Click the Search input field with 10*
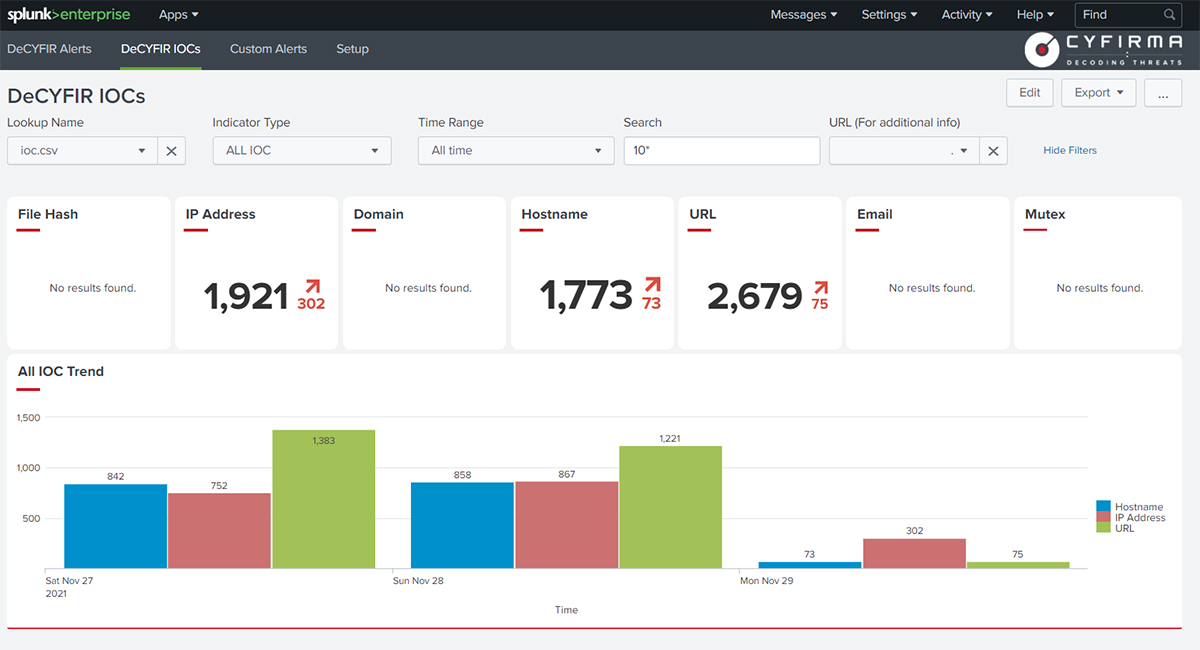This screenshot has height=650, width=1200. (x=722, y=151)
